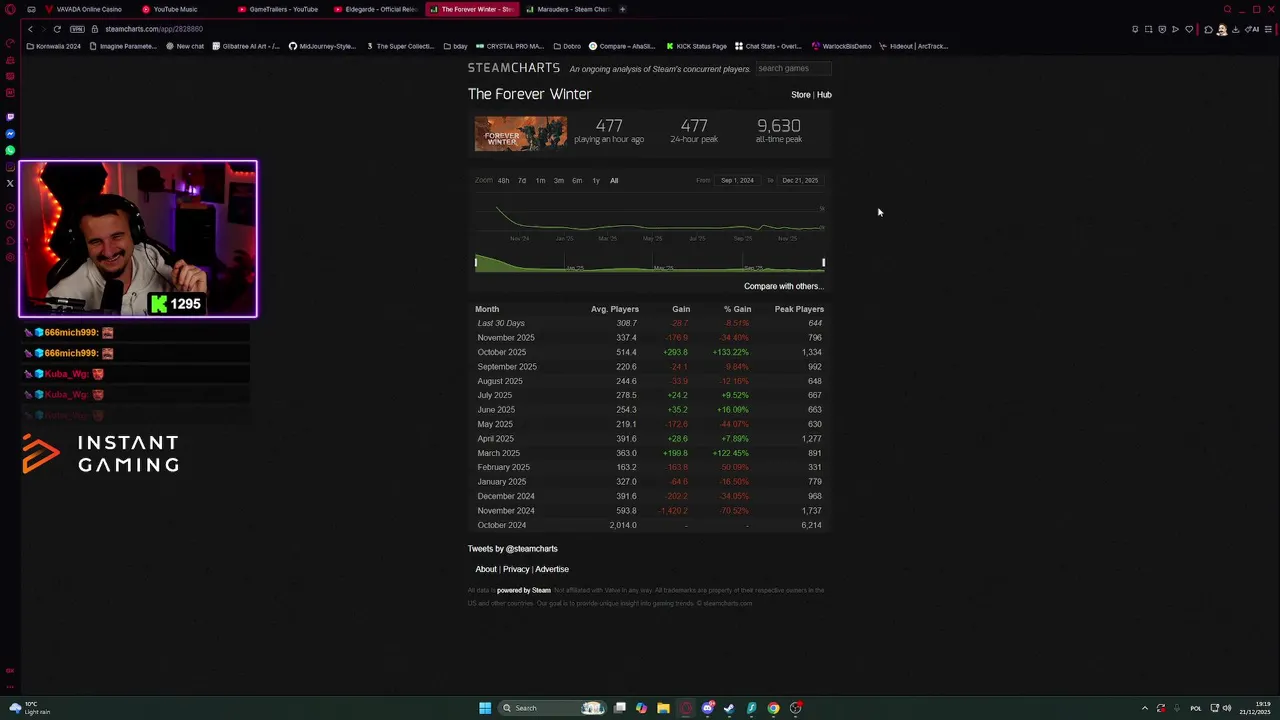This screenshot has height=720, width=1280.
Task: Click the address bar URL field
Action: [154, 29]
